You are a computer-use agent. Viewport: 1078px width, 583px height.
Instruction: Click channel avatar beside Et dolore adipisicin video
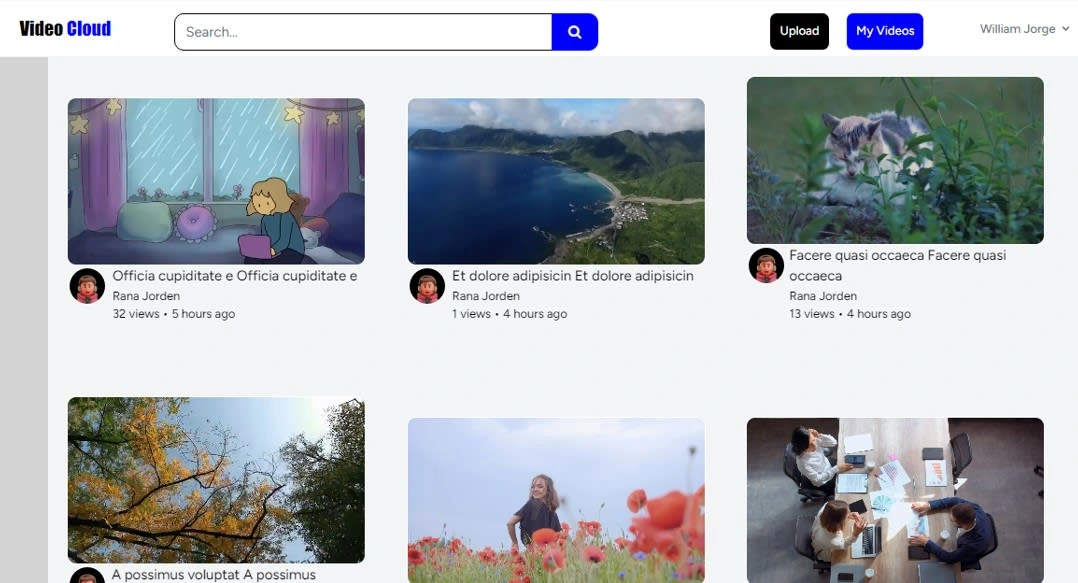pyautogui.click(x=427, y=286)
